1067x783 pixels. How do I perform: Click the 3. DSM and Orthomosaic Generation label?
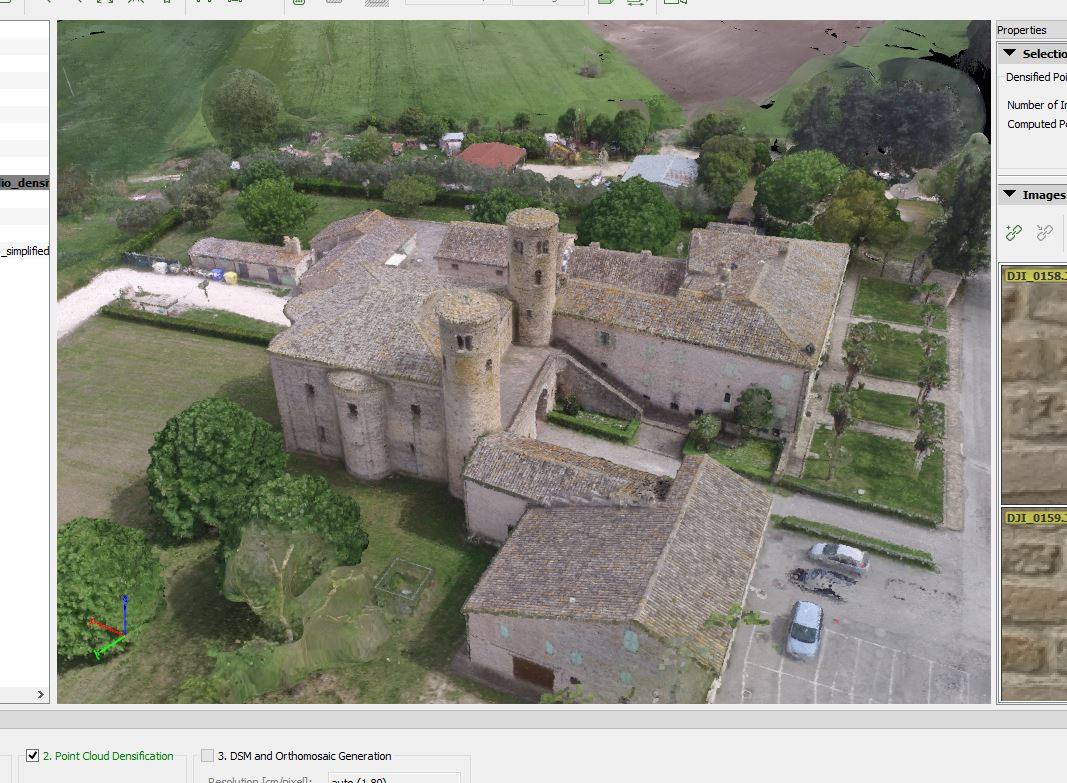click(304, 756)
